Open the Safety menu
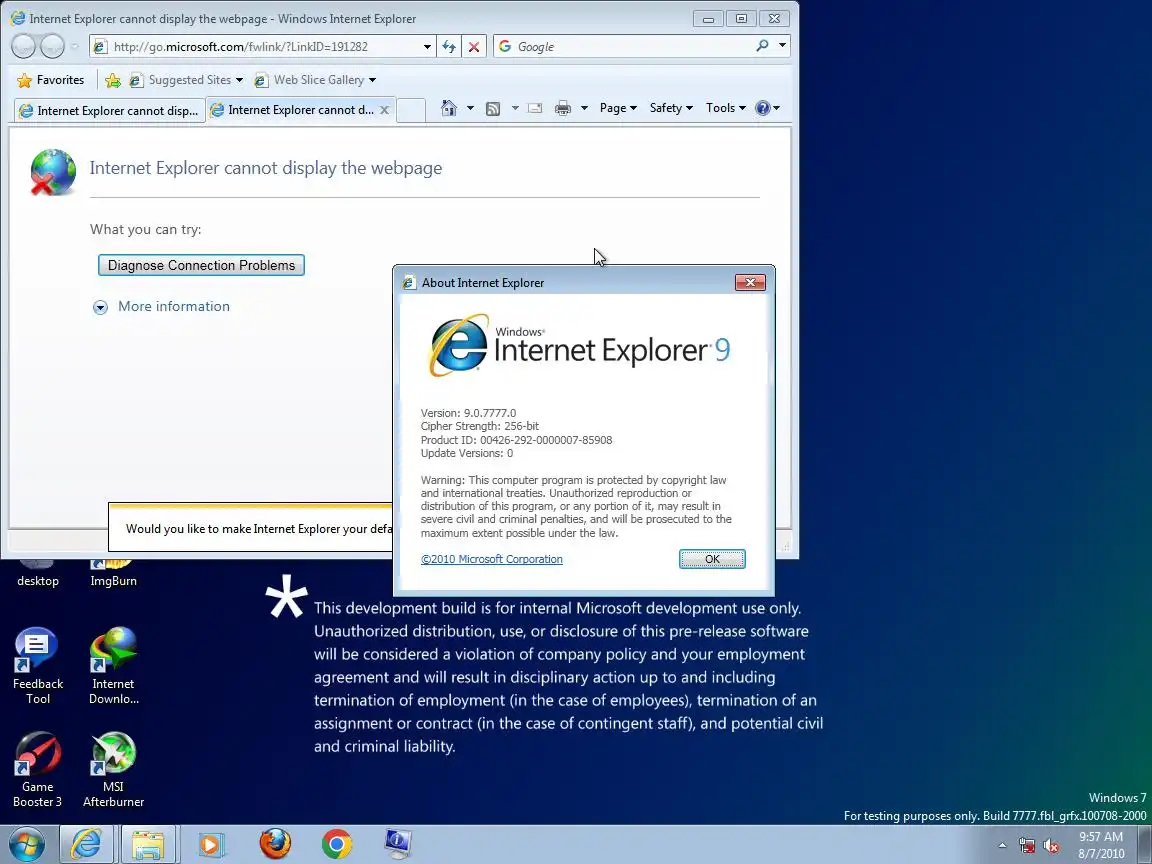This screenshot has height=864, width=1152. click(671, 108)
